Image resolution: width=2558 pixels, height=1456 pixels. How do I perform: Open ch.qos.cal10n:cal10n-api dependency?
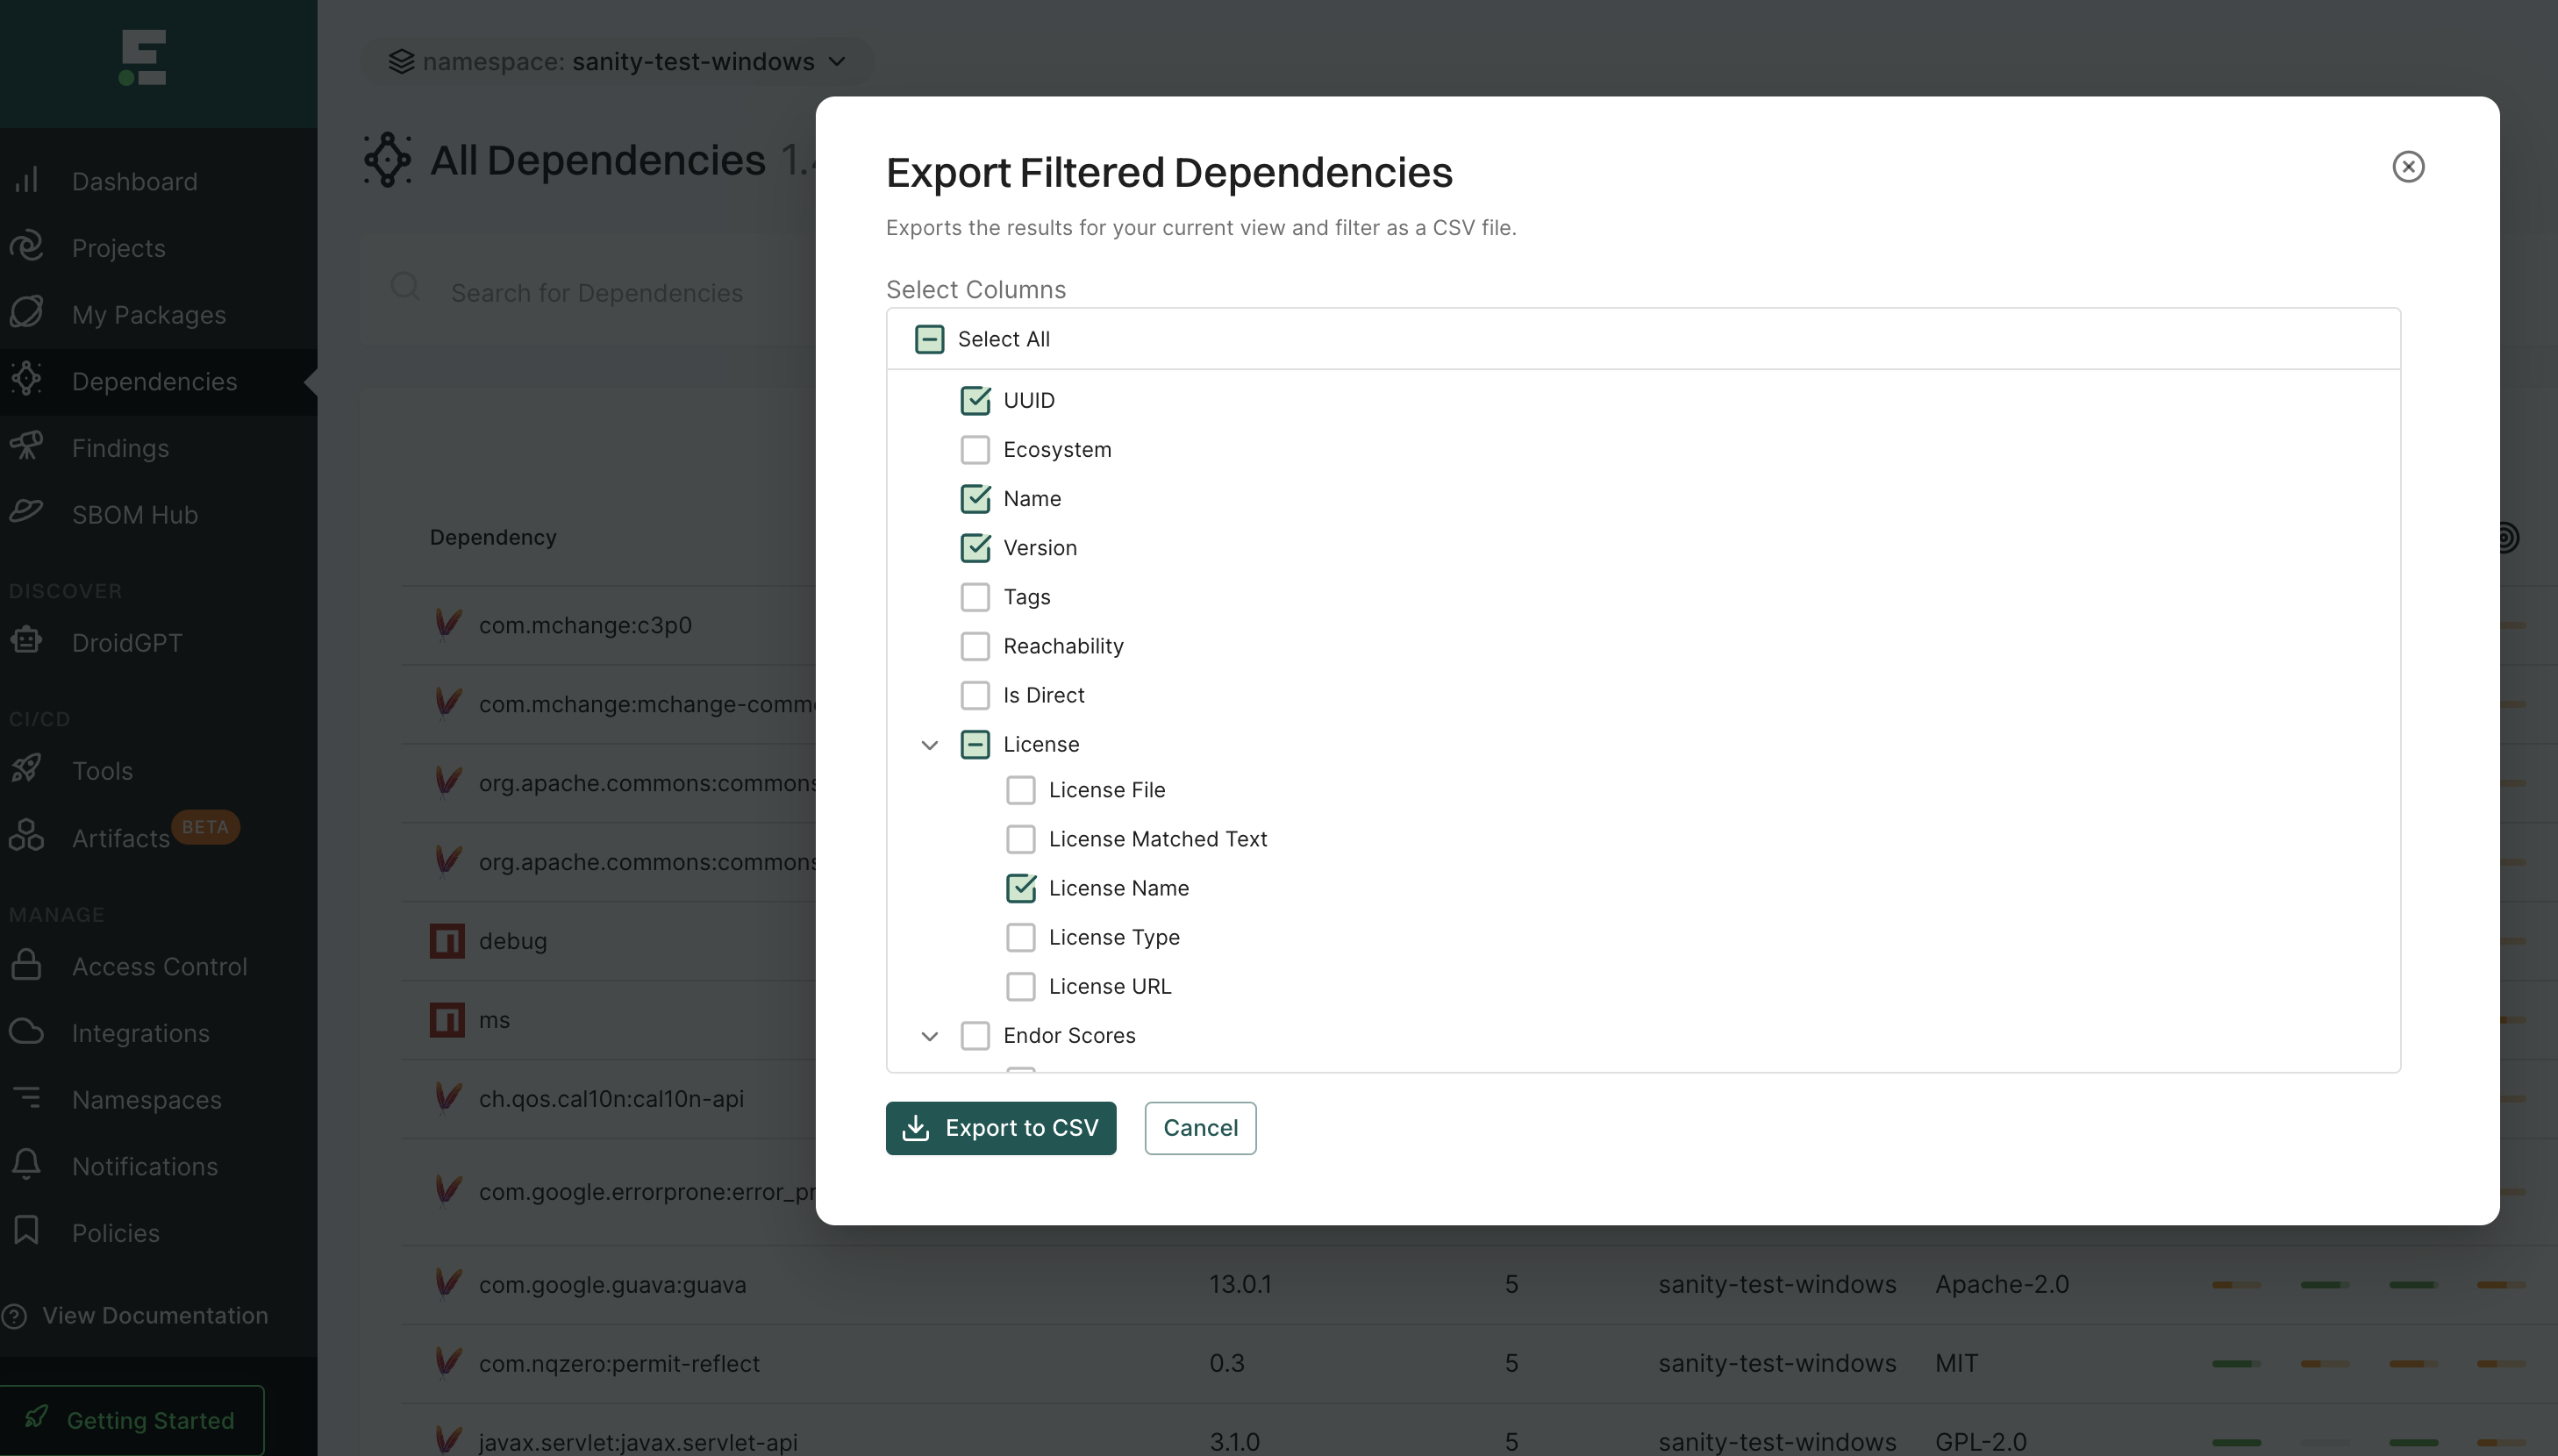click(611, 1098)
